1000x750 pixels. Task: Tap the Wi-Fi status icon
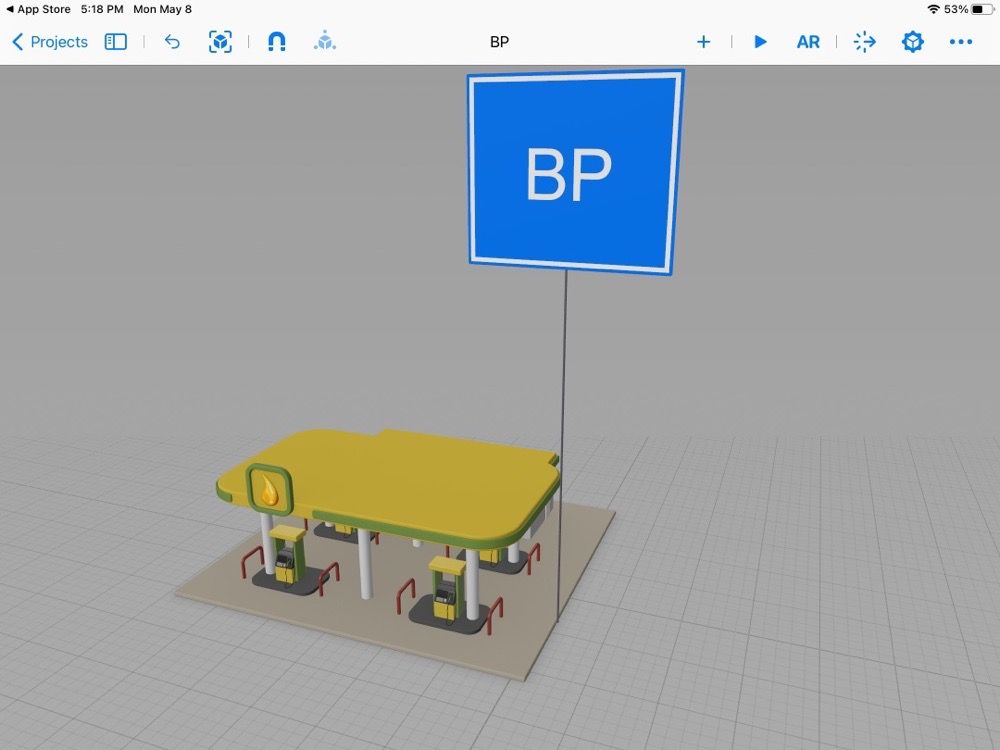[934, 10]
